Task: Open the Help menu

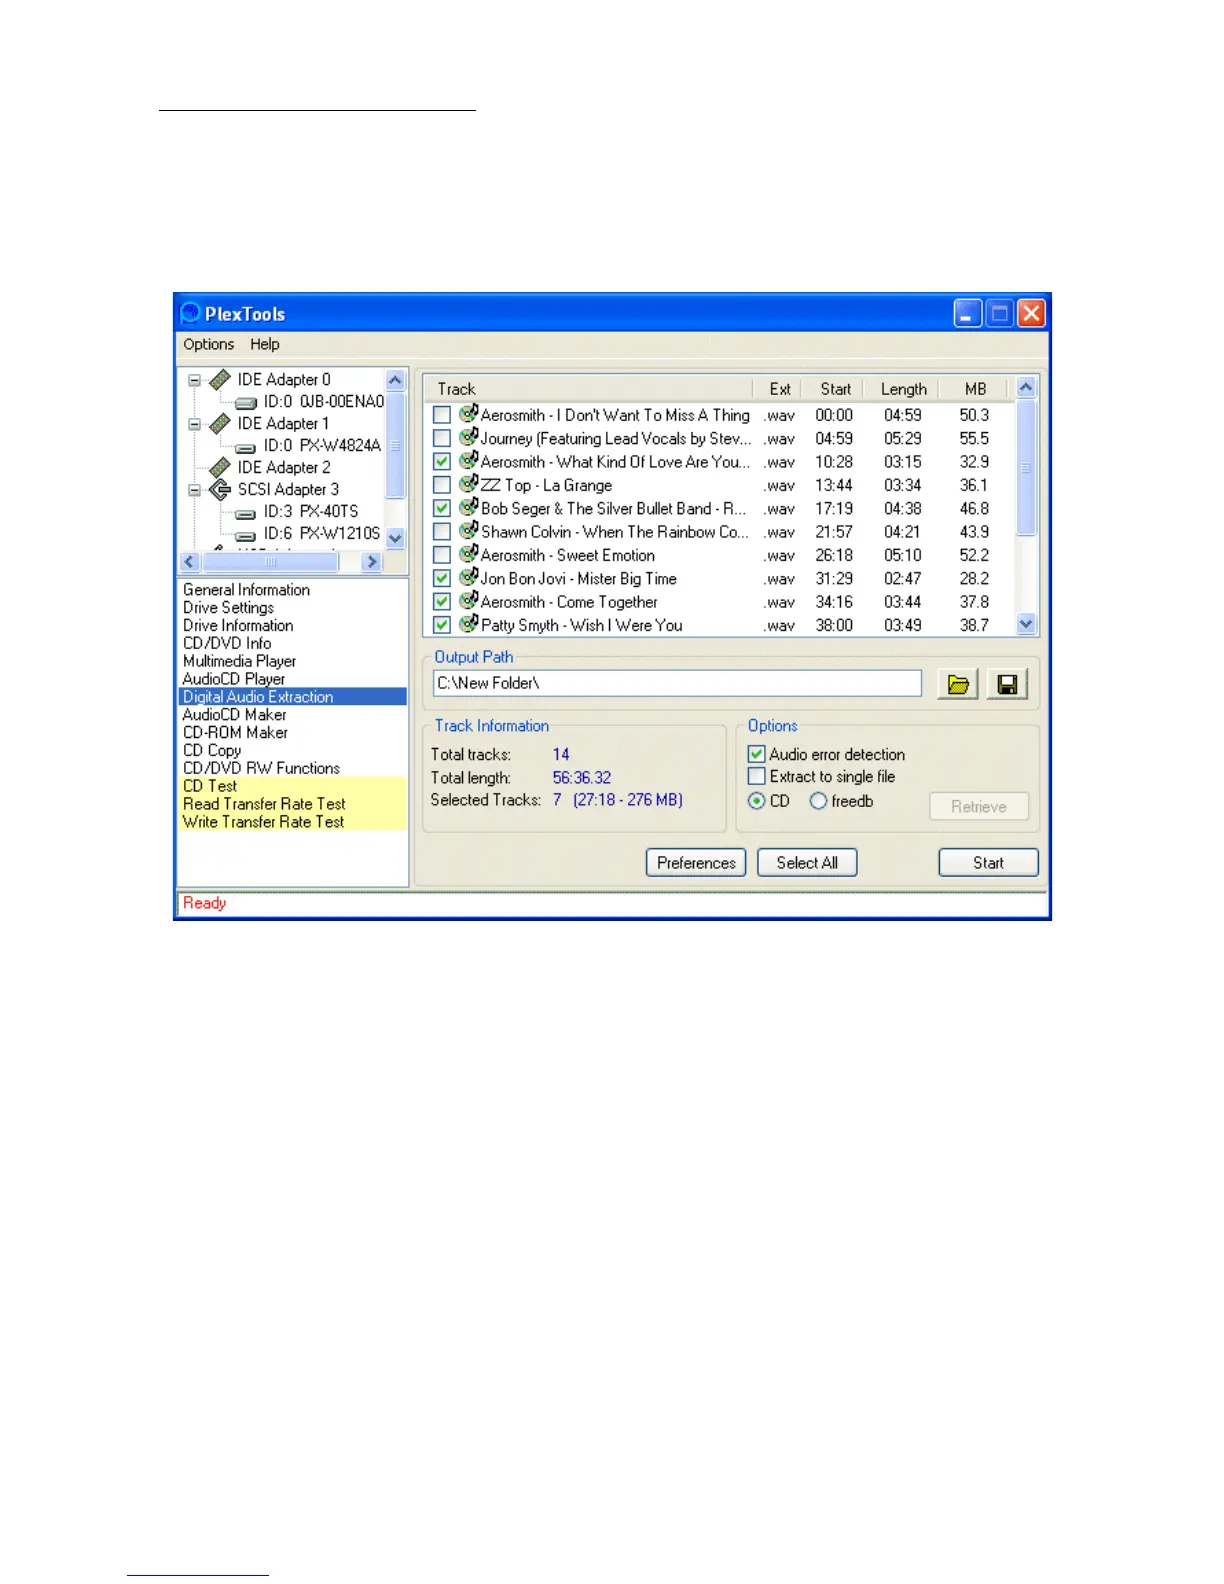Action: [265, 344]
